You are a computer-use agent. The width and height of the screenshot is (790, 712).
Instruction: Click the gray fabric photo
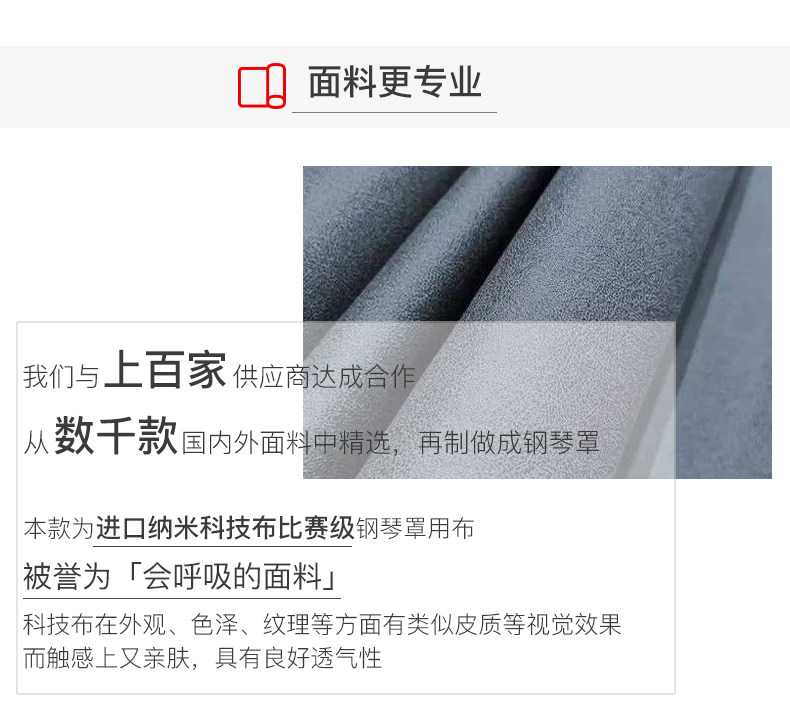pyautogui.click(x=537, y=322)
